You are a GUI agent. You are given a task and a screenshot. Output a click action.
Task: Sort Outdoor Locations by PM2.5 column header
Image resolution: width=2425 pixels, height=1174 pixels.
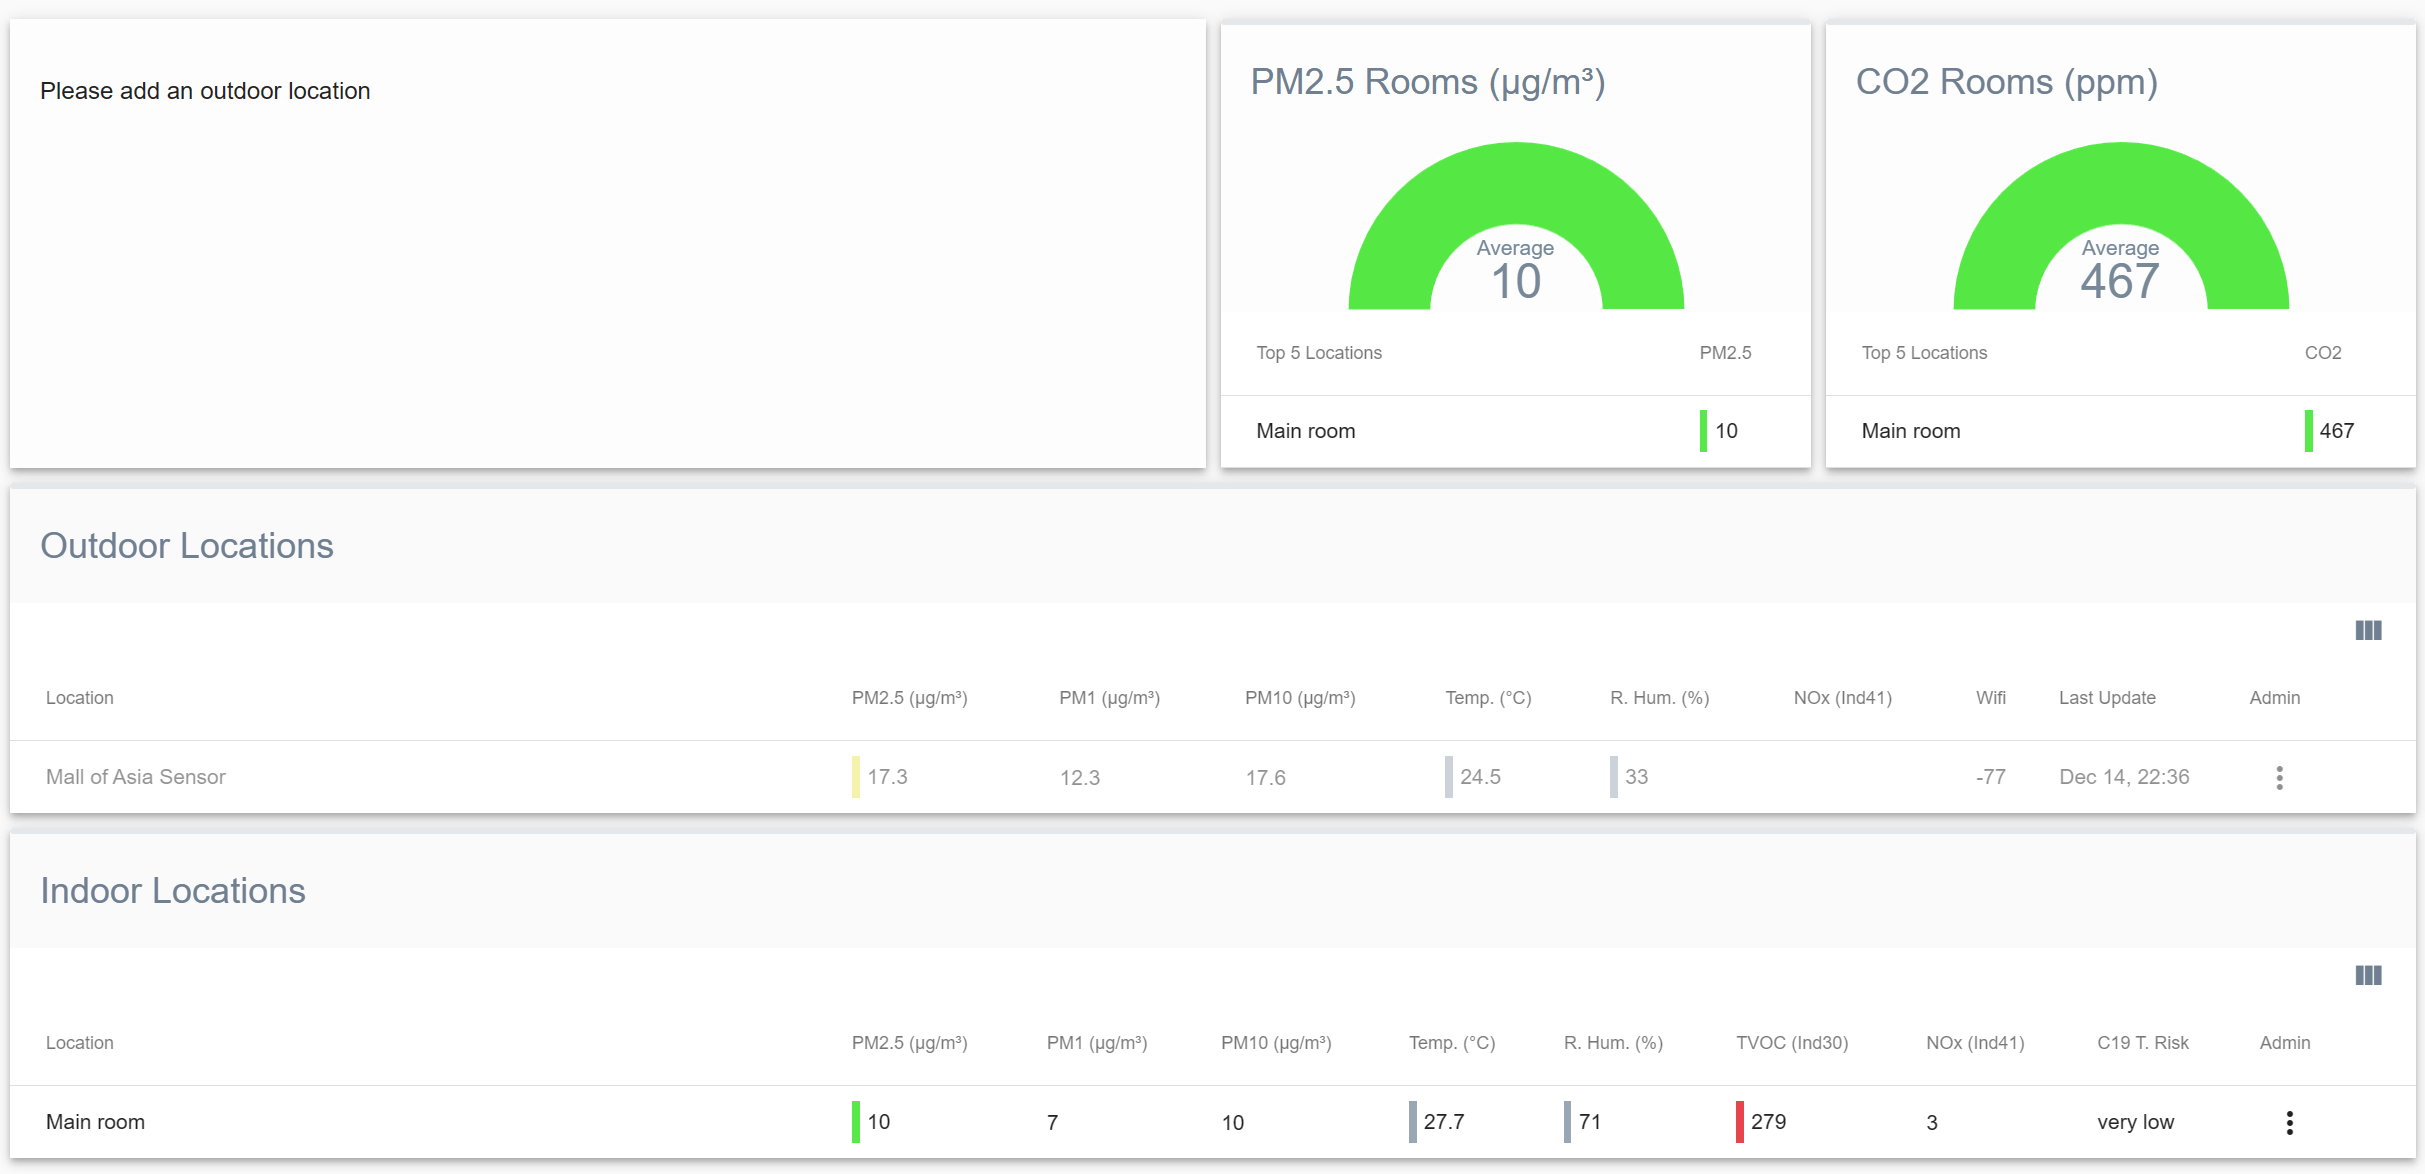[908, 697]
